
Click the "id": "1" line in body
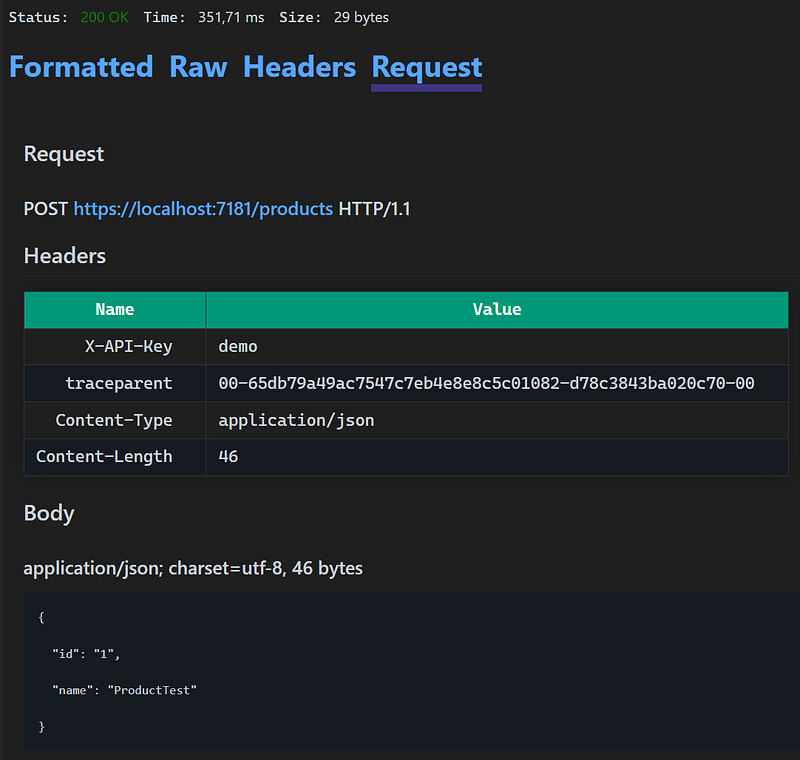(x=86, y=654)
